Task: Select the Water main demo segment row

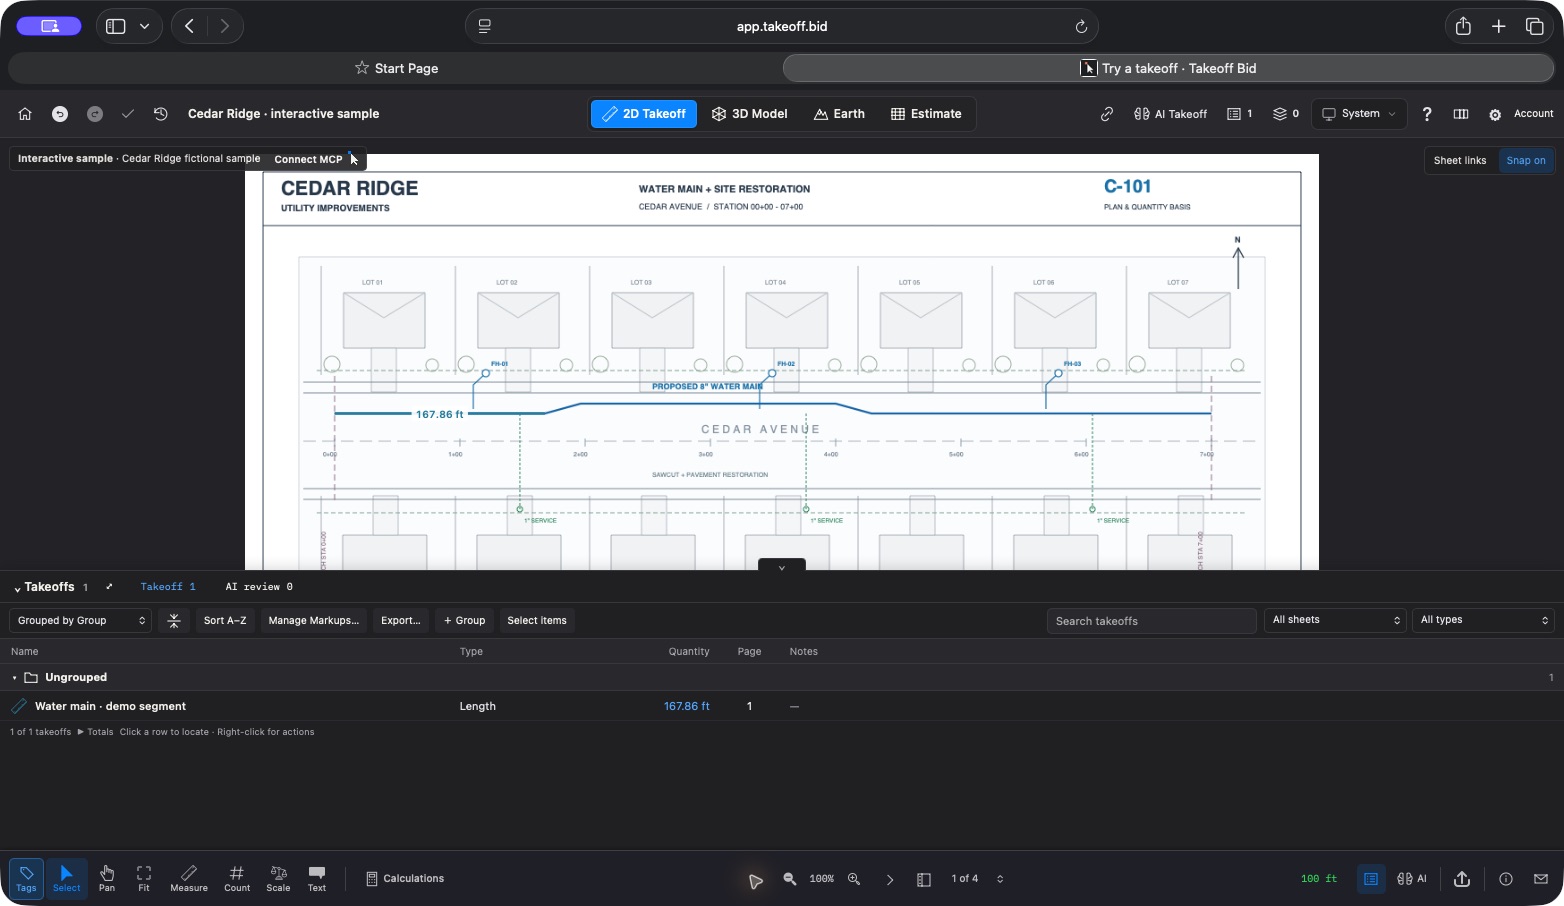Action: click(782, 706)
